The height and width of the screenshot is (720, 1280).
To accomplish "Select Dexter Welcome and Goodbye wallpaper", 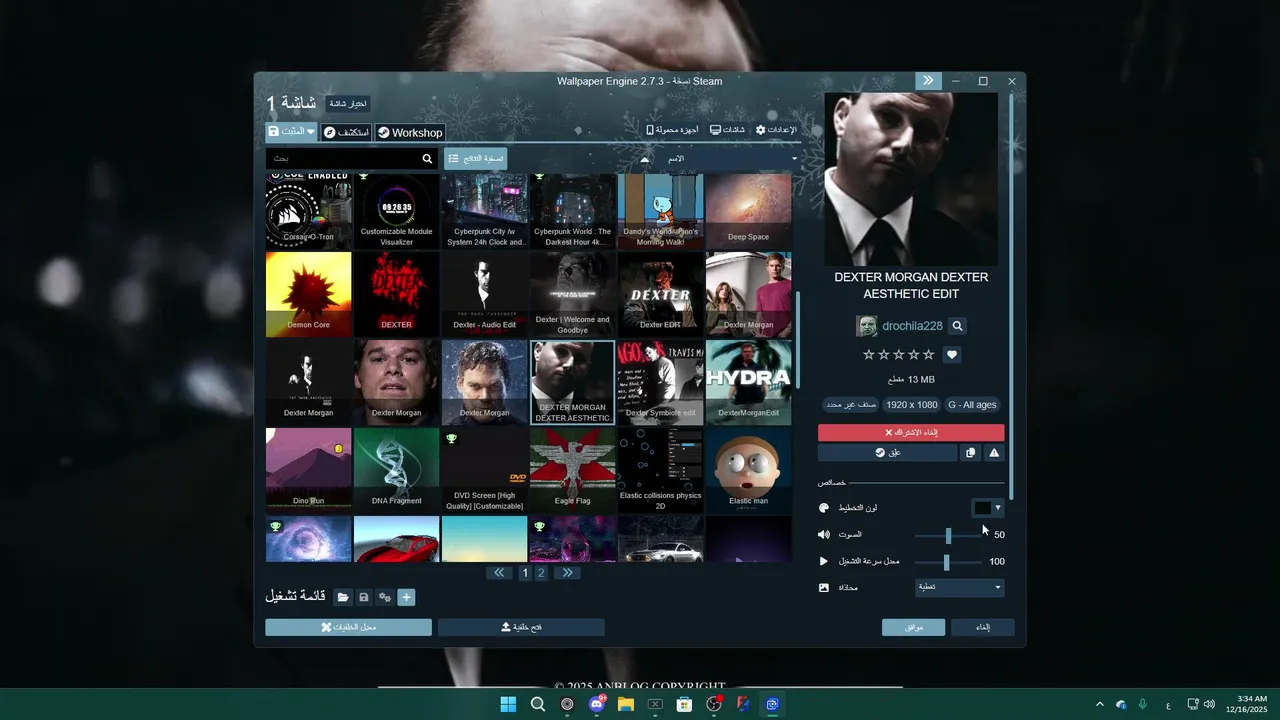I will [x=573, y=294].
